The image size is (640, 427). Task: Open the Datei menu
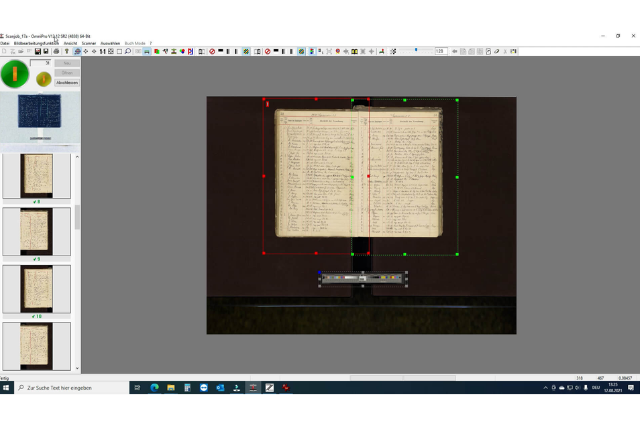[x=5, y=43]
